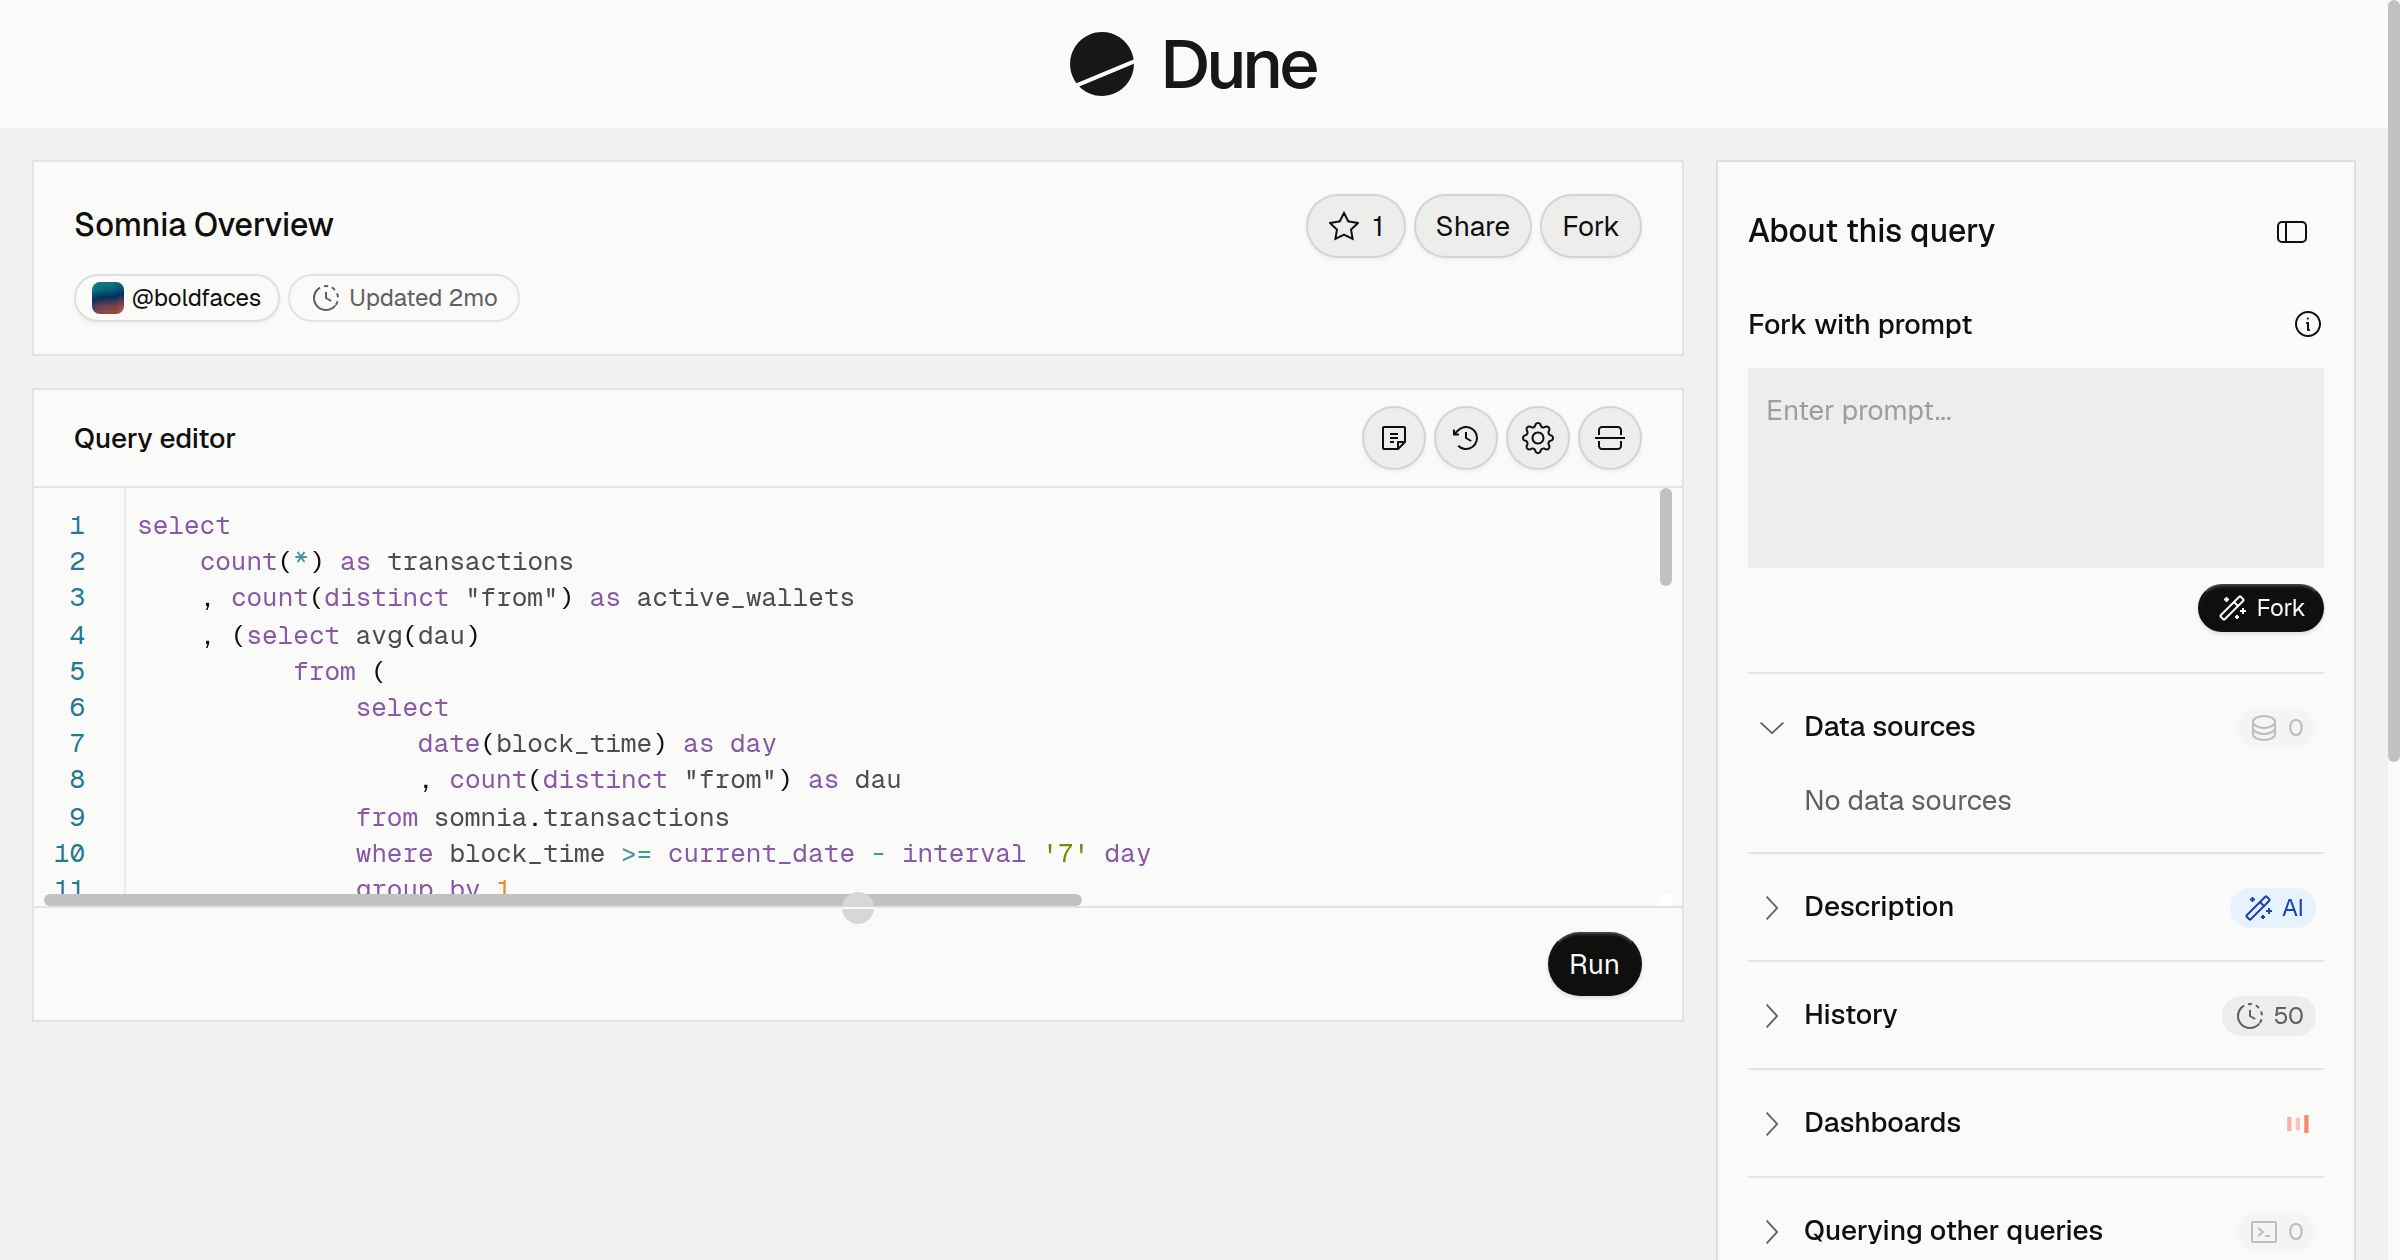Screen dimensions: 2400x1260
Task: Toggle the editor layout expand icon
Action: pyautogui.click(x=1609, y=438)
